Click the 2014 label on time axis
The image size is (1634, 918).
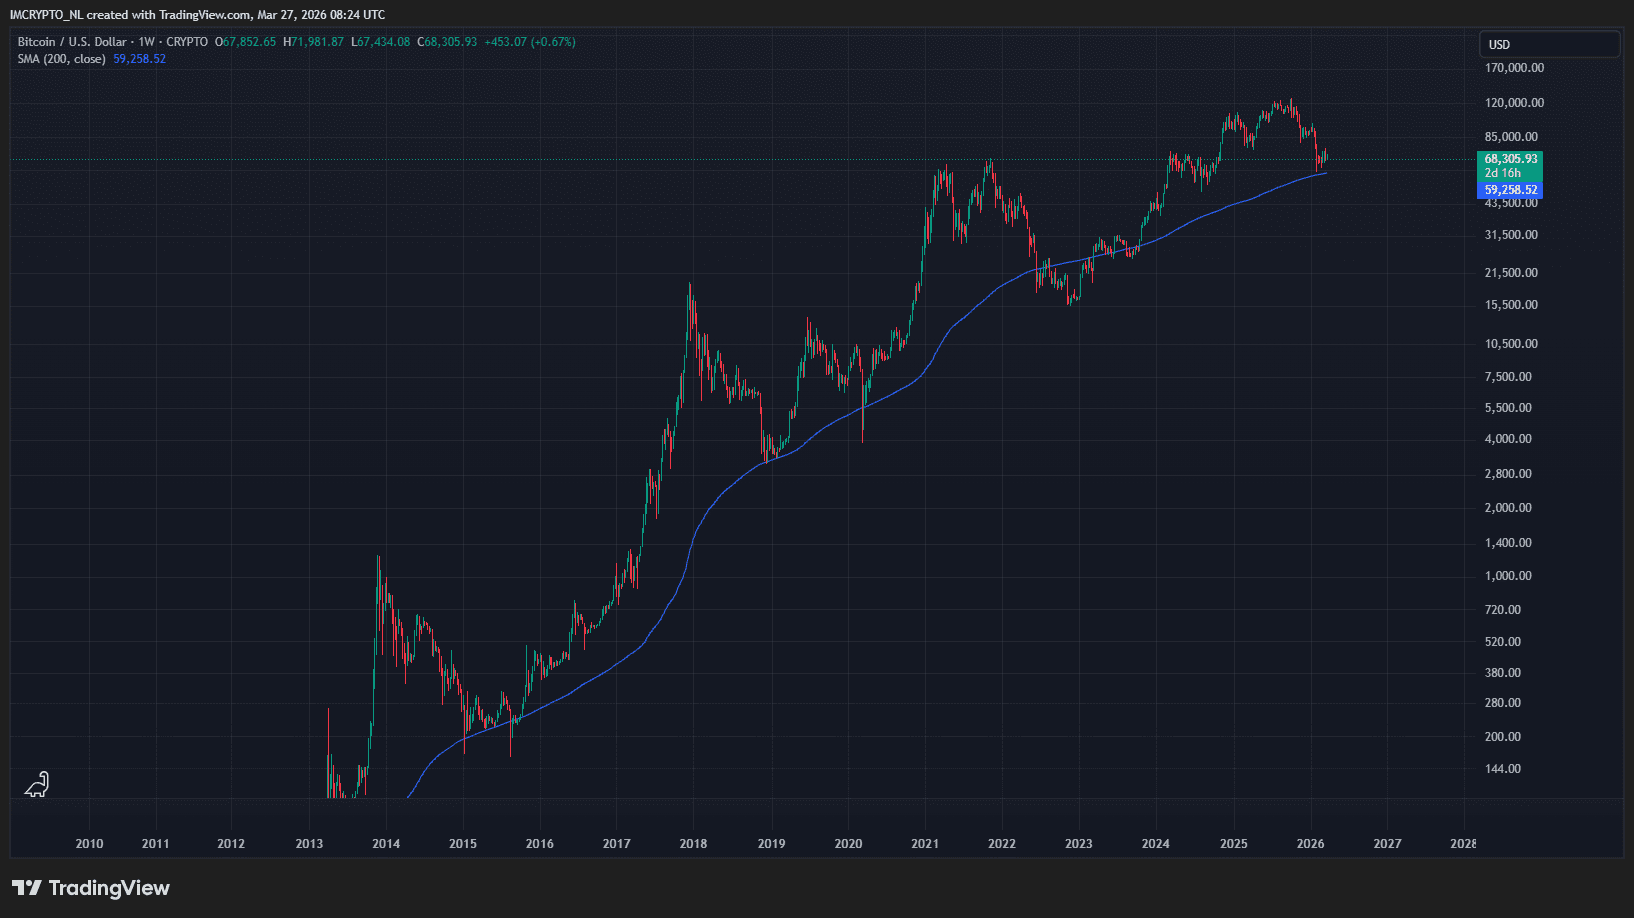click(386, 844)
